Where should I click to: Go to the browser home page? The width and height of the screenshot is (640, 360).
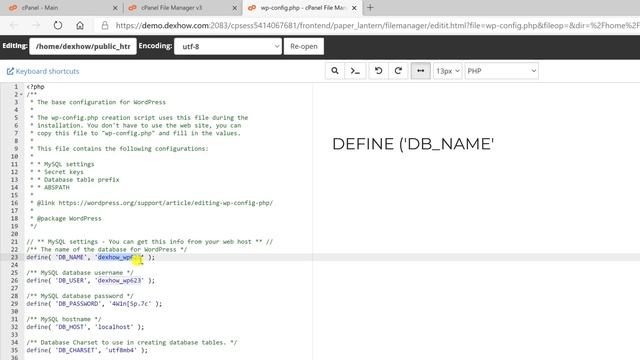(80, 25)
